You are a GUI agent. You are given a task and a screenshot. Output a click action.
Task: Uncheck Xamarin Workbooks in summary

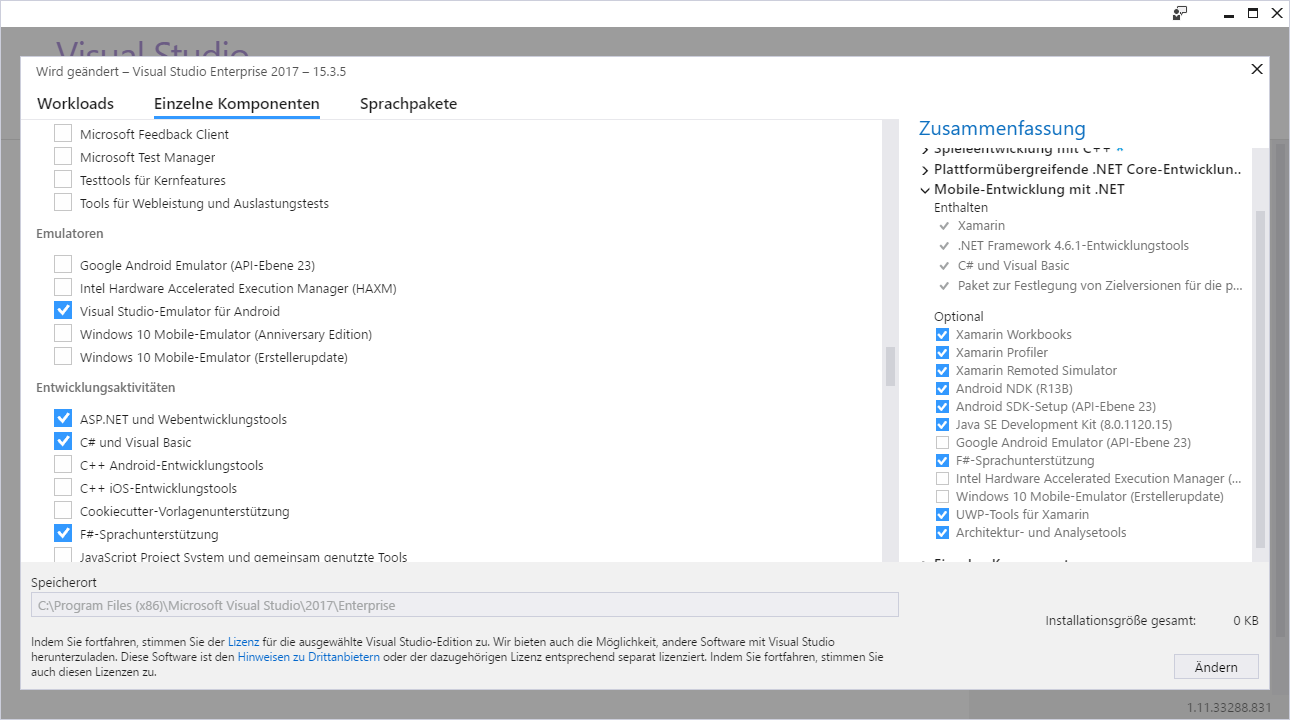point(942,335)
